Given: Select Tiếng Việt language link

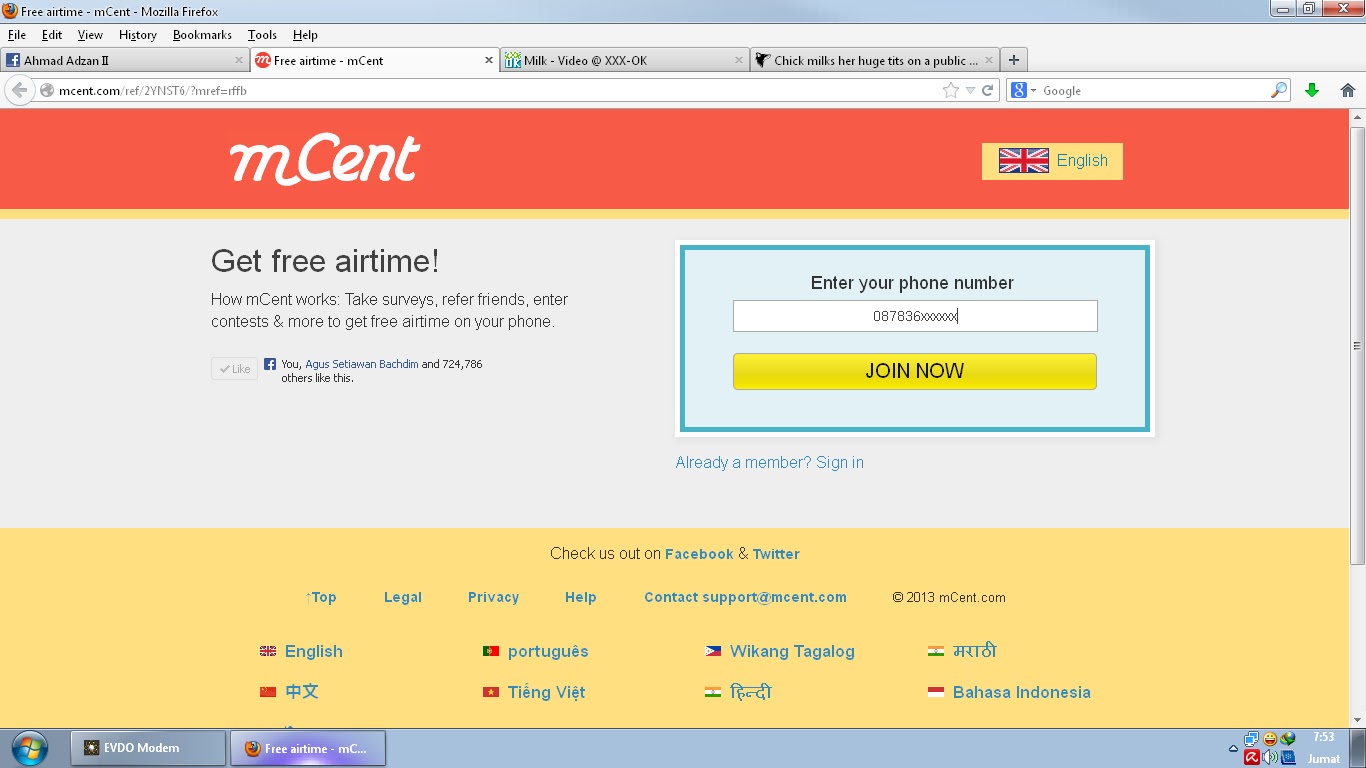Looking at the screenshot, I should tap(546, 692).
